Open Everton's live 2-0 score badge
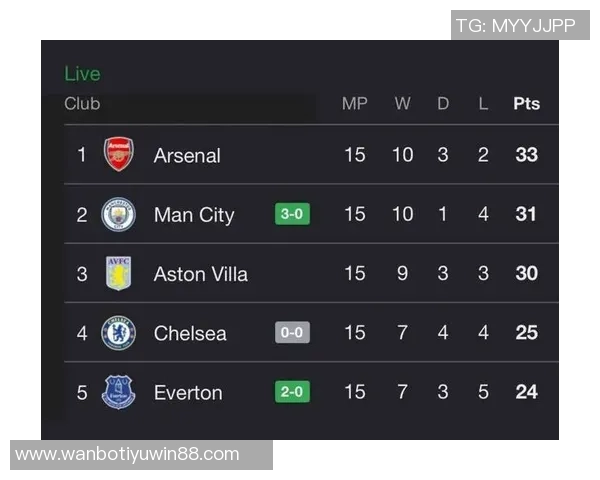 click(x=292, y=392)
